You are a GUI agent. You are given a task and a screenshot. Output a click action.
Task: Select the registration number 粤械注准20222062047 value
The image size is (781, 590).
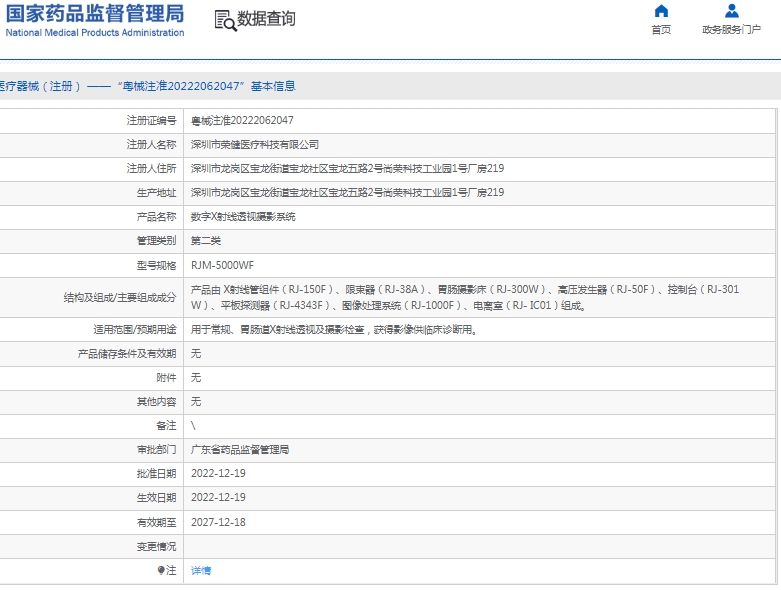(x=242, y=120)
